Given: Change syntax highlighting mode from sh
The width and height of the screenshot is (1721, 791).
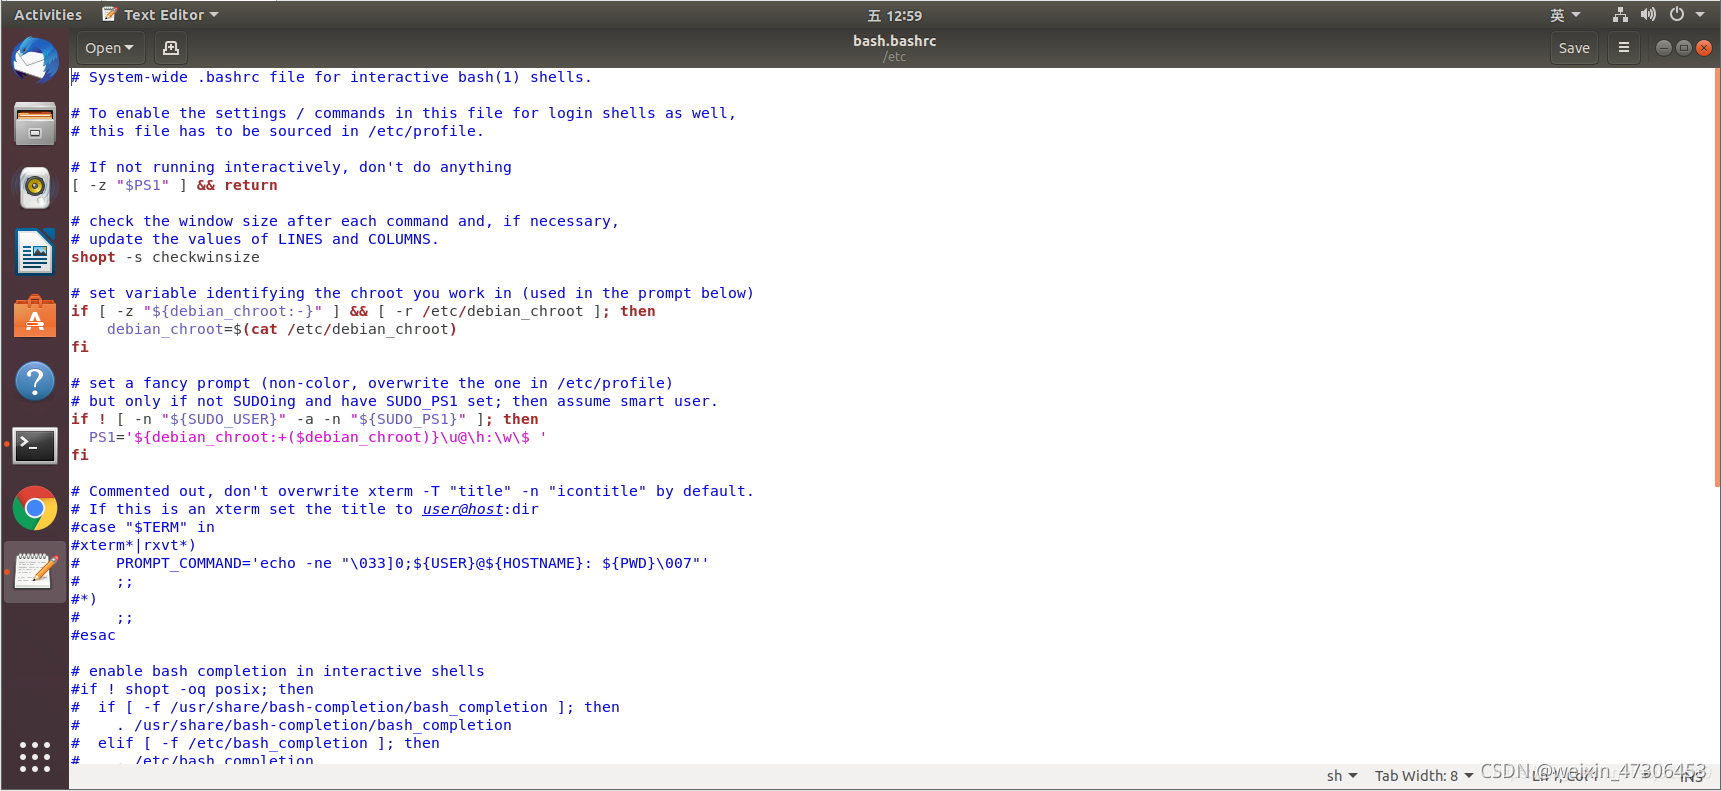Looking at the screenshot, I should pyautogui.click(x=1342, y=776).
